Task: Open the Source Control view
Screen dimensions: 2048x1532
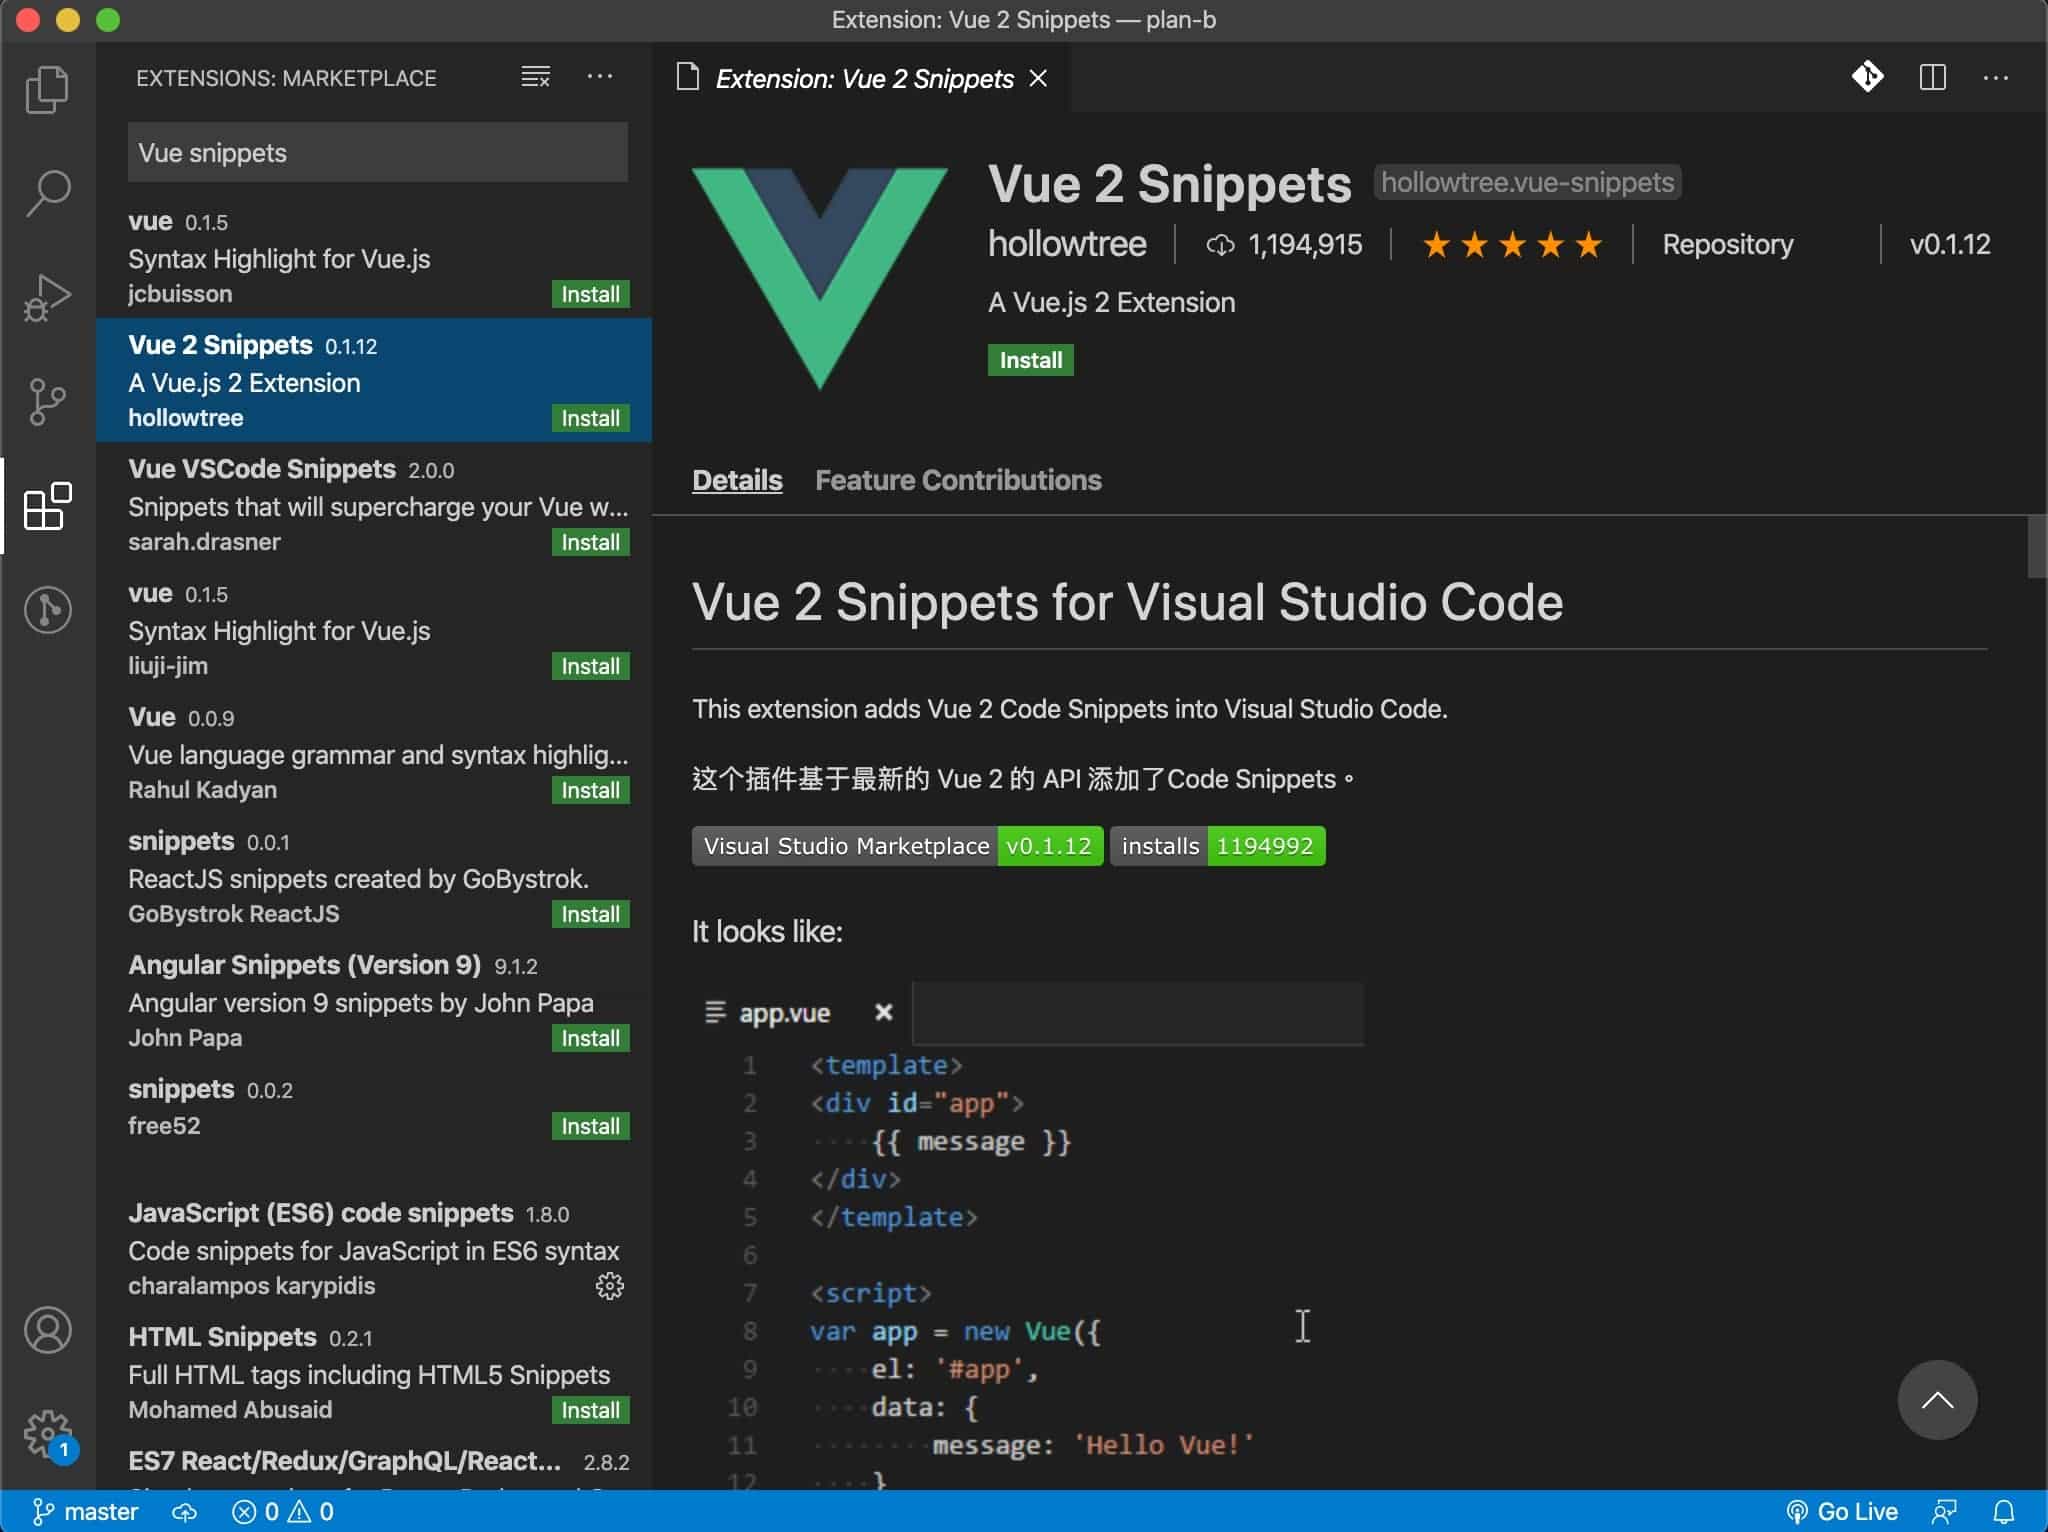Action: (47, 401)
